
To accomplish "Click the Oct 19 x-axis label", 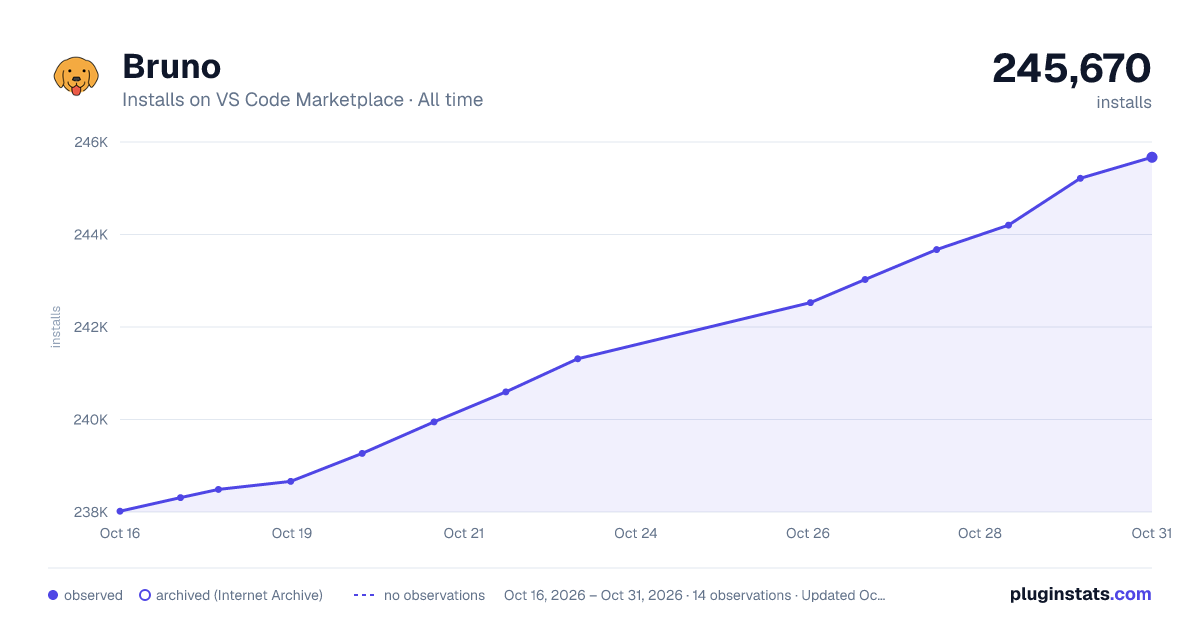I will coord(292,533).
